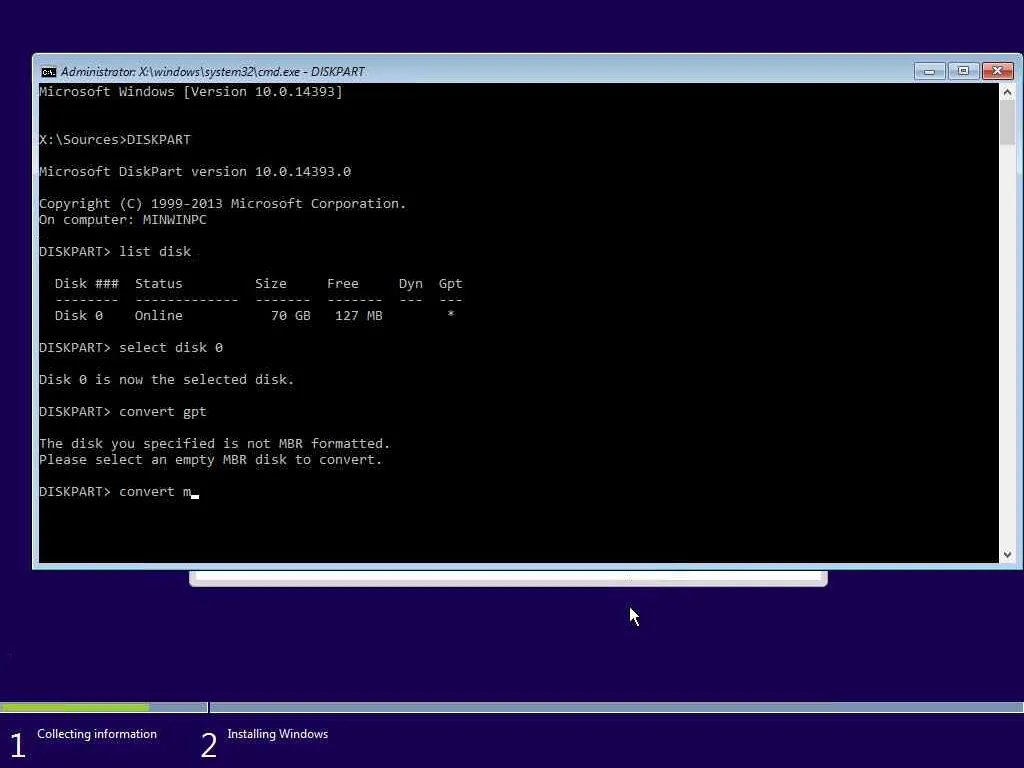1024x768 pixels.
Task: Click the scroll down arrow of the console
Action: tap(1007, 554)
